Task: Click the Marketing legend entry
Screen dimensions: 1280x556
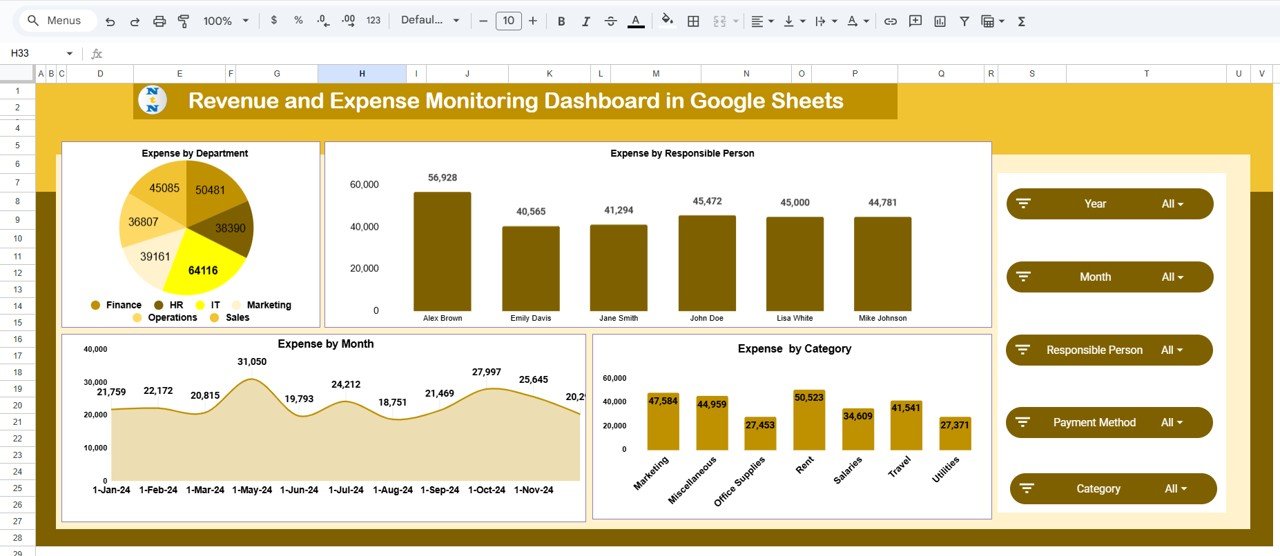Action: click(260, 305)
